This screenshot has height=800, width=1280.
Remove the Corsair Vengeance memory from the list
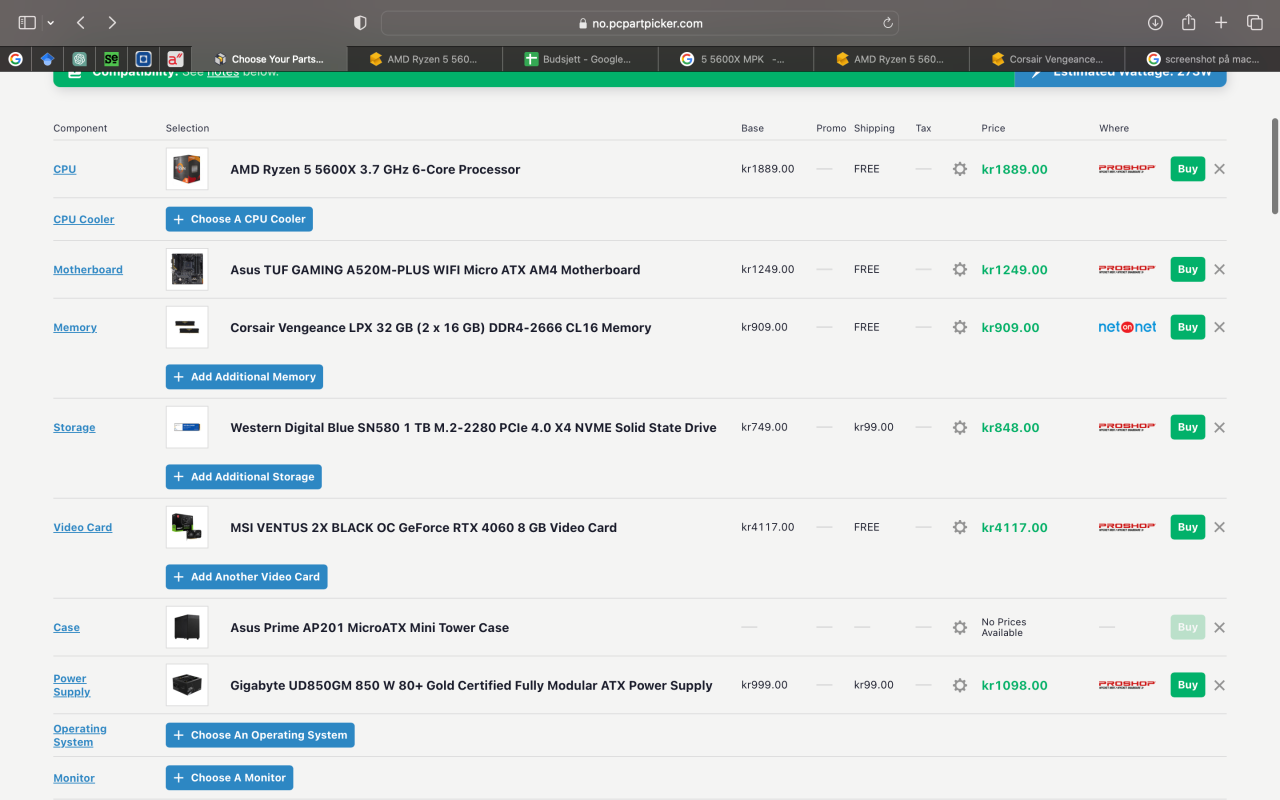tap(1219, 327)
